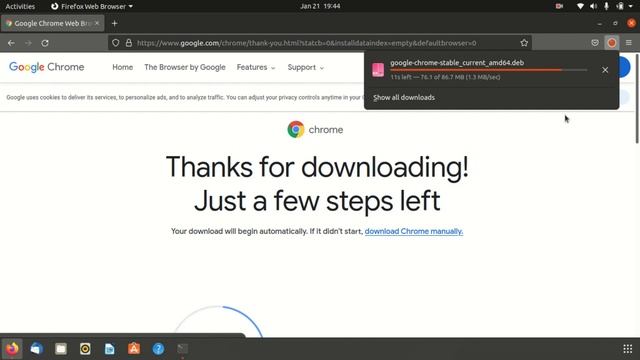Open Files from the dock
Screen dimensions: 640x360
pyautogui.click(x=61, y=349)
